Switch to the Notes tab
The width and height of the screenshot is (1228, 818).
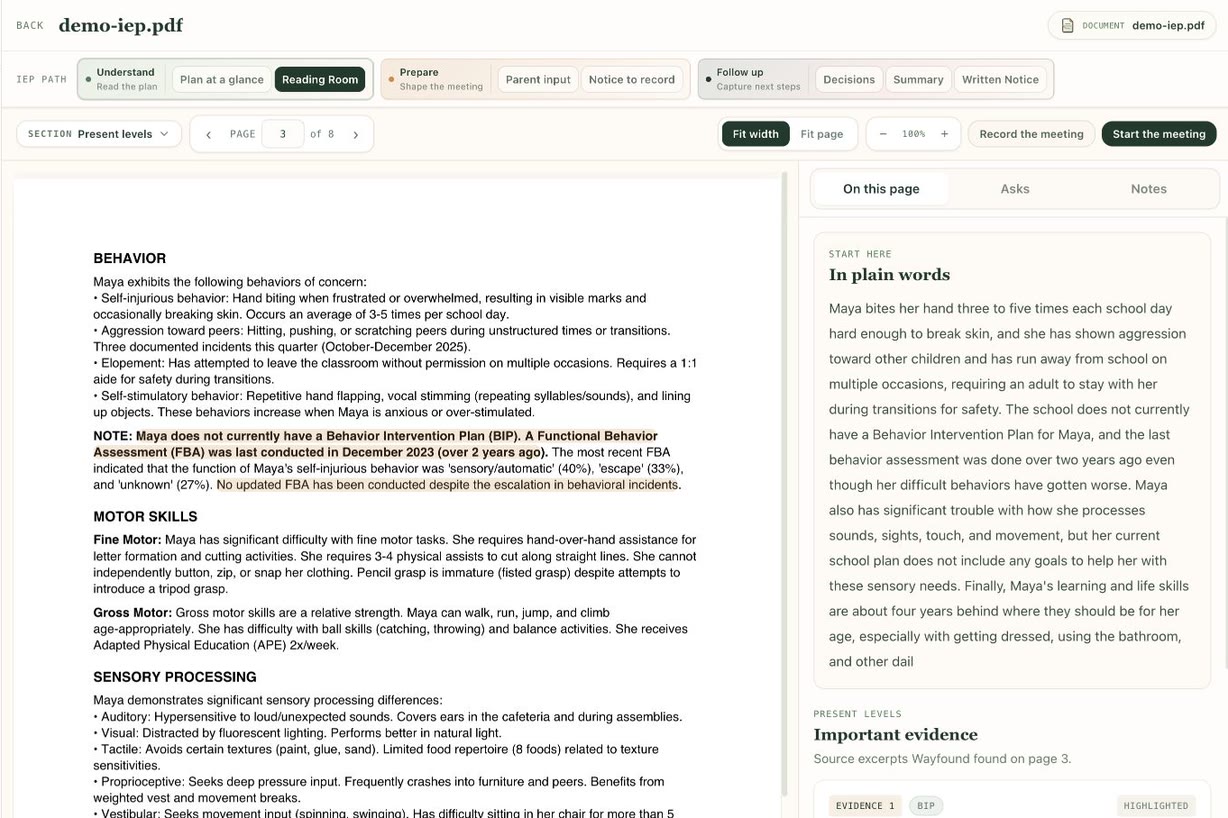[1149, 189]
